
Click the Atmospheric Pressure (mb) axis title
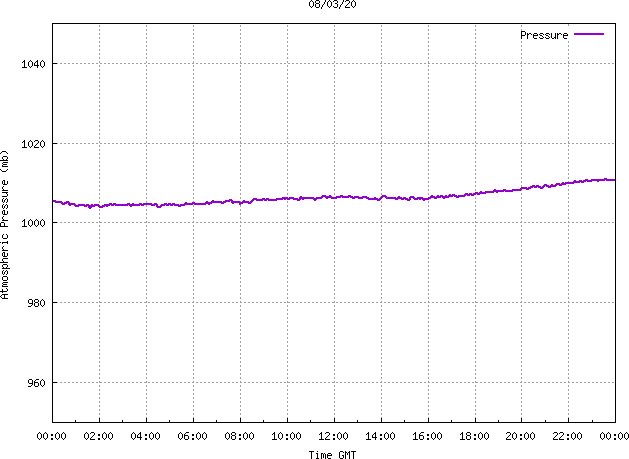(x=4, y=225)
